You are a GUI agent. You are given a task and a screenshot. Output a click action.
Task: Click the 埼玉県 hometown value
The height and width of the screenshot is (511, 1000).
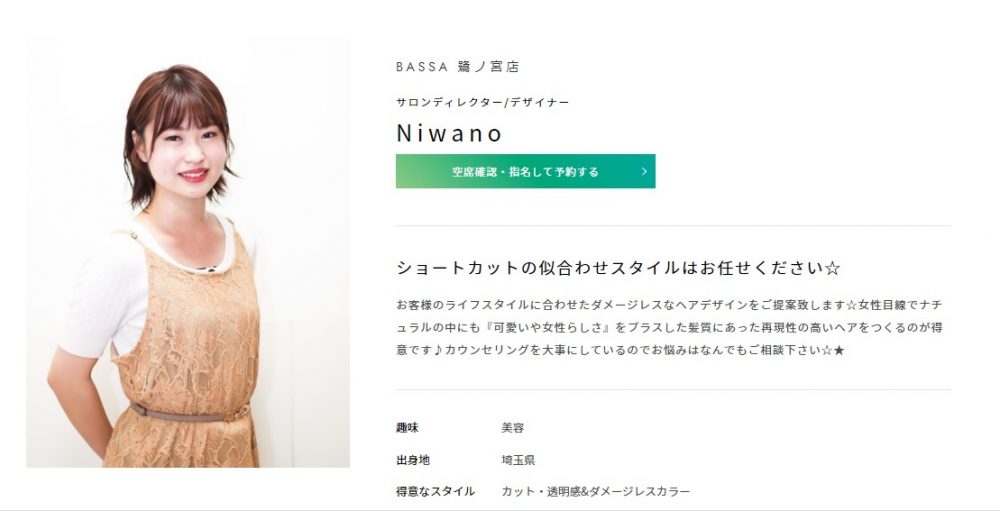click(x=518, y=460)
